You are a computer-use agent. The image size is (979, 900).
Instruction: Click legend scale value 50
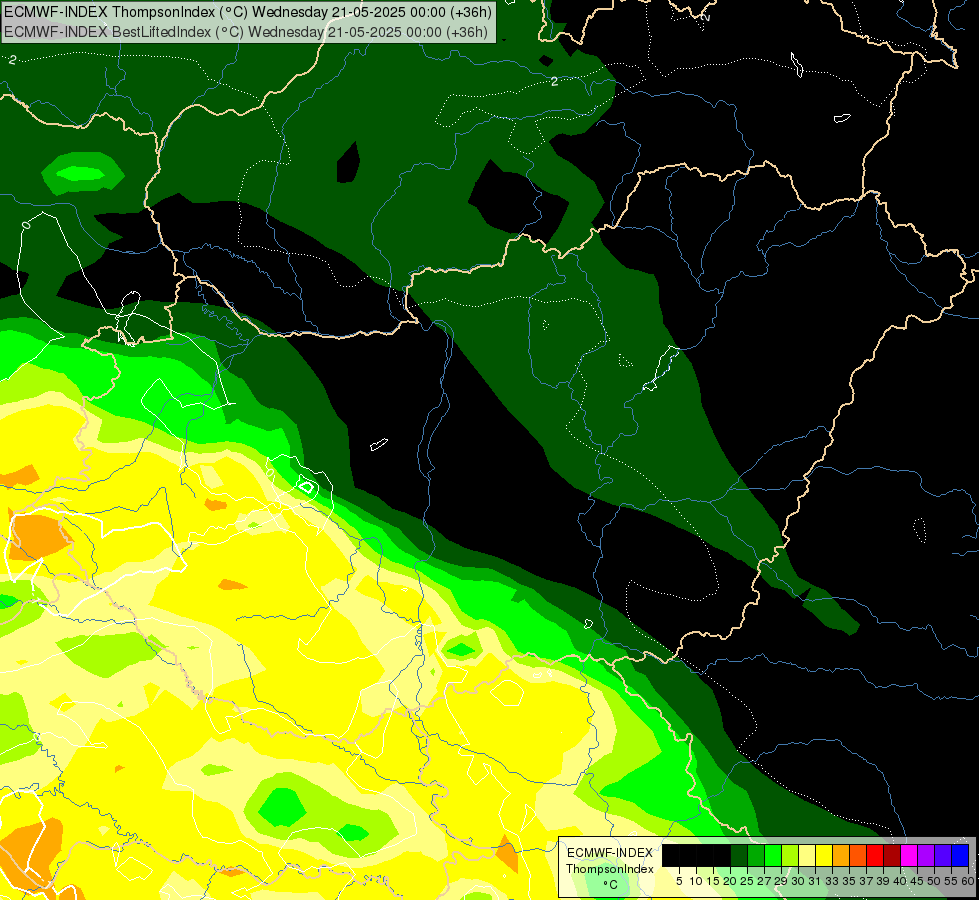point(934,881)
